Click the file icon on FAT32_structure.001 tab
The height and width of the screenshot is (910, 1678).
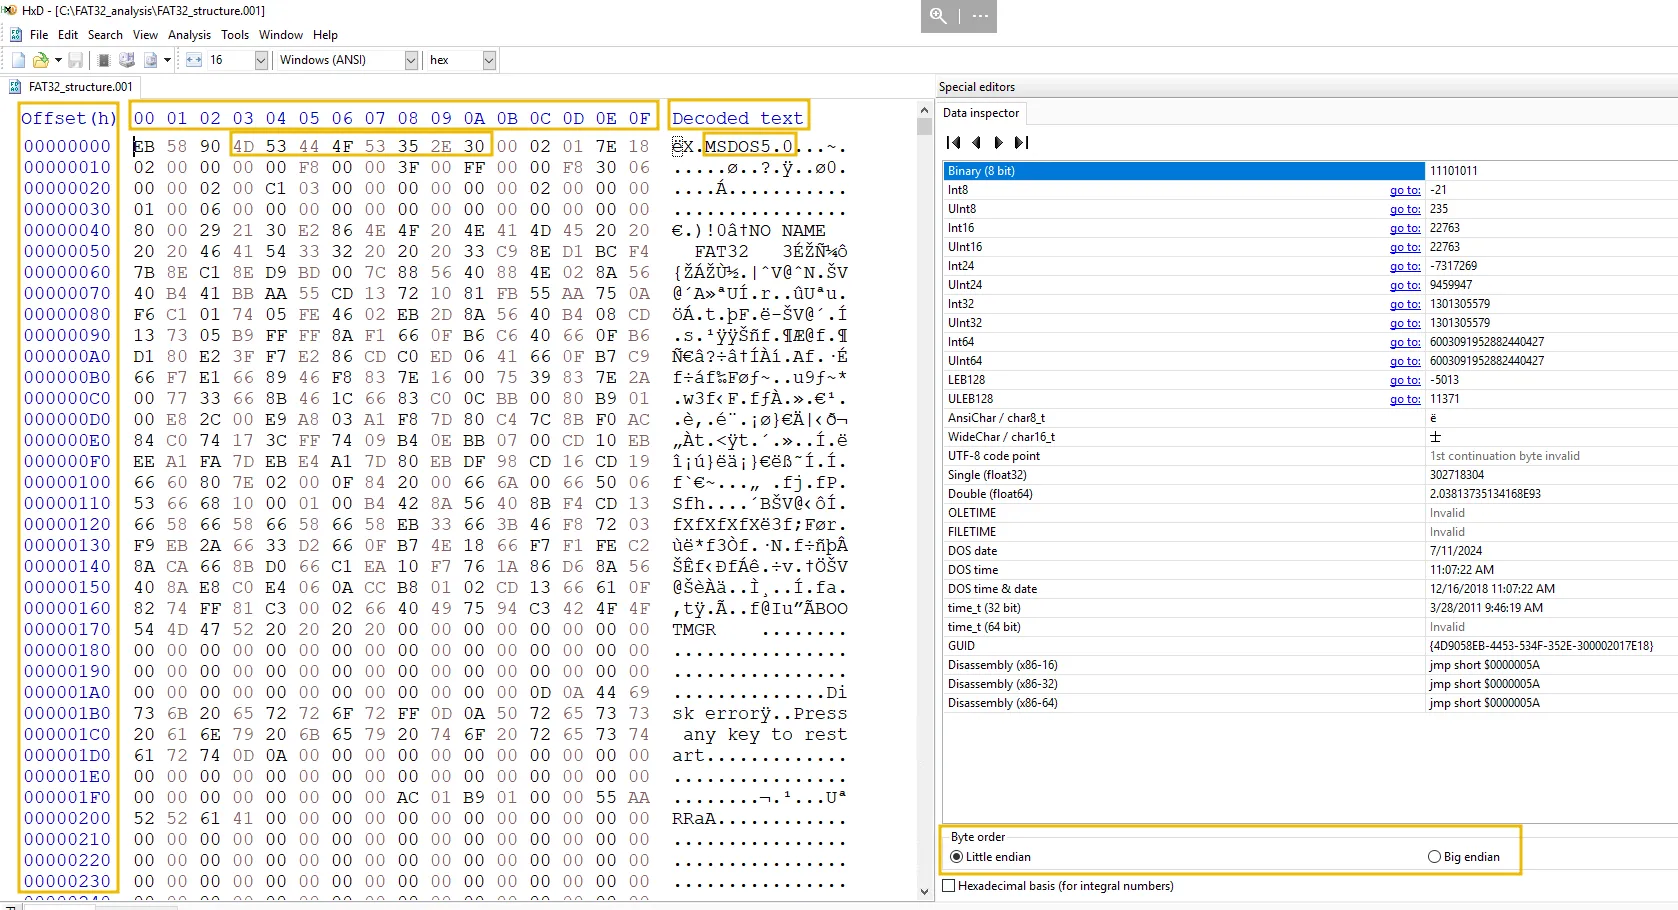(15, 87)
